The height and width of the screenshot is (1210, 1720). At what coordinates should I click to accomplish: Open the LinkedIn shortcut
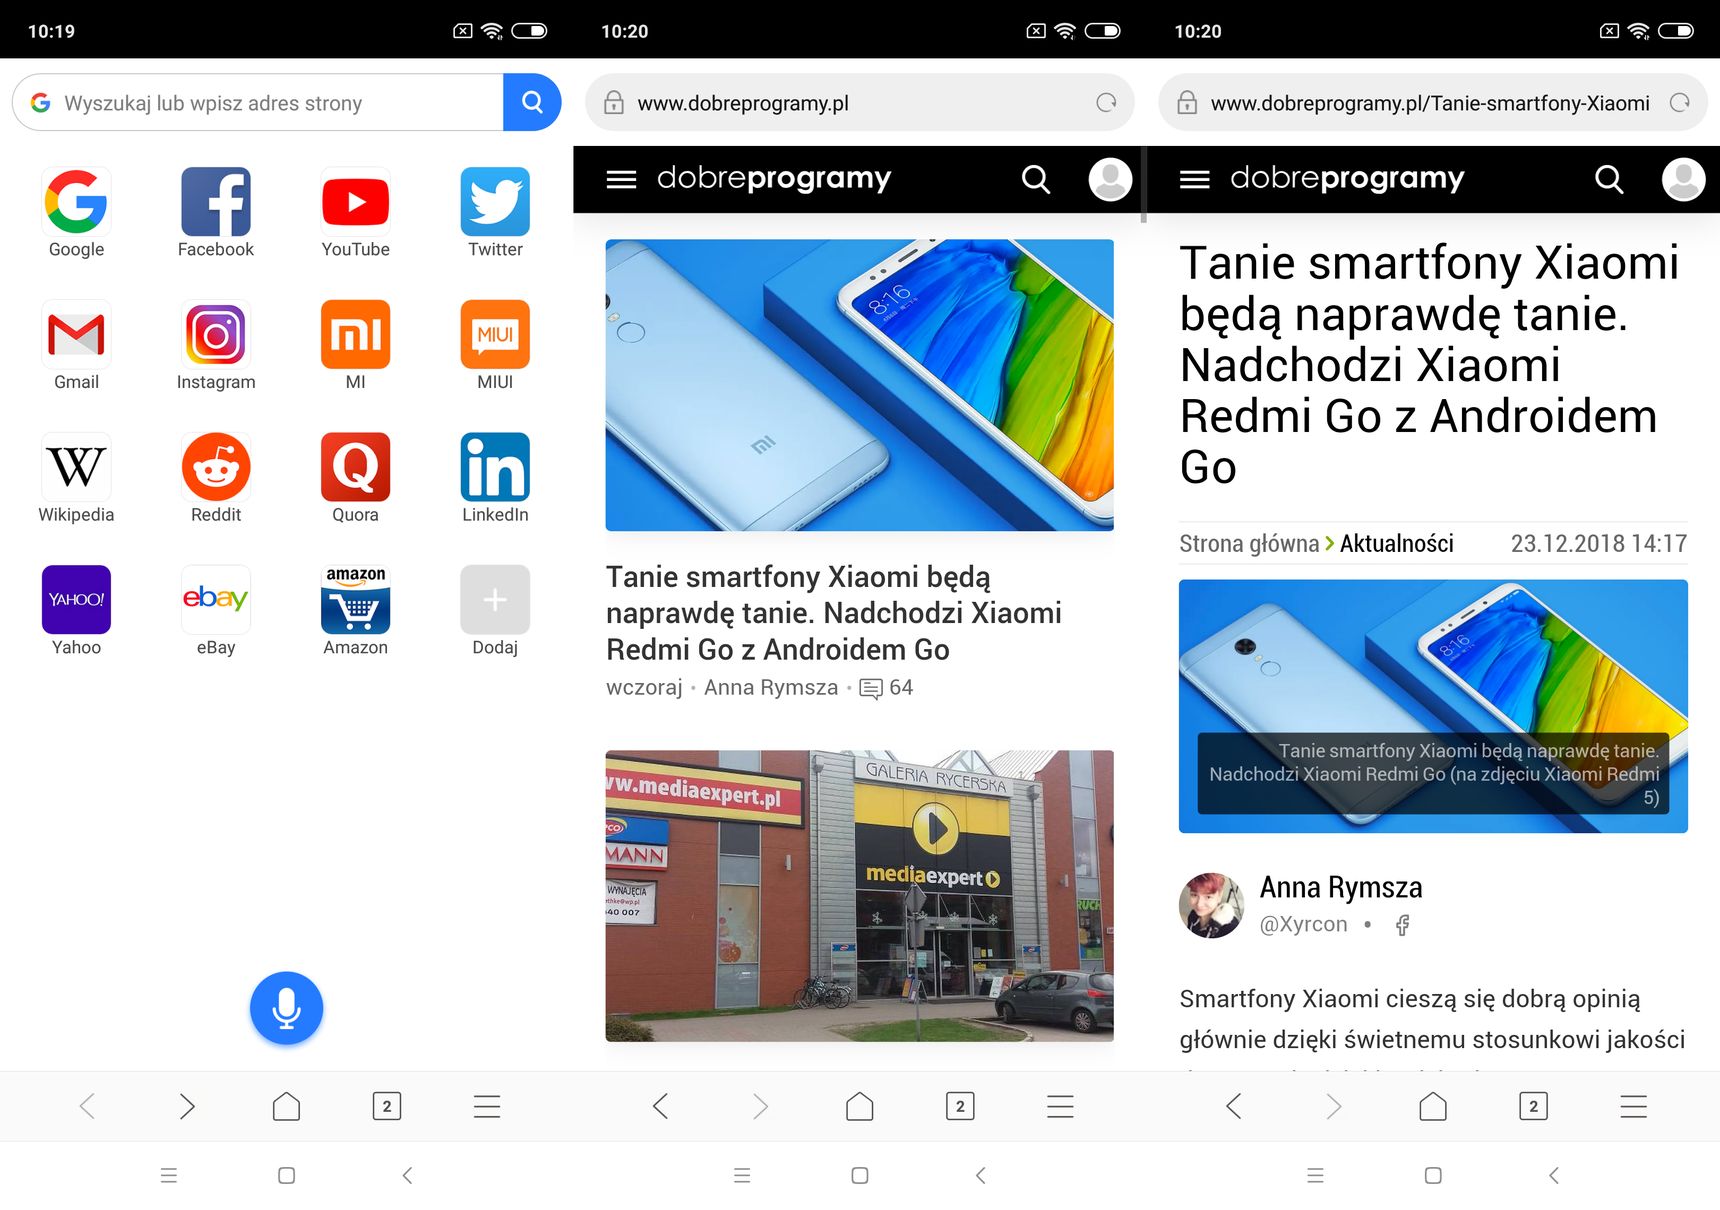[x=495, y=467]
